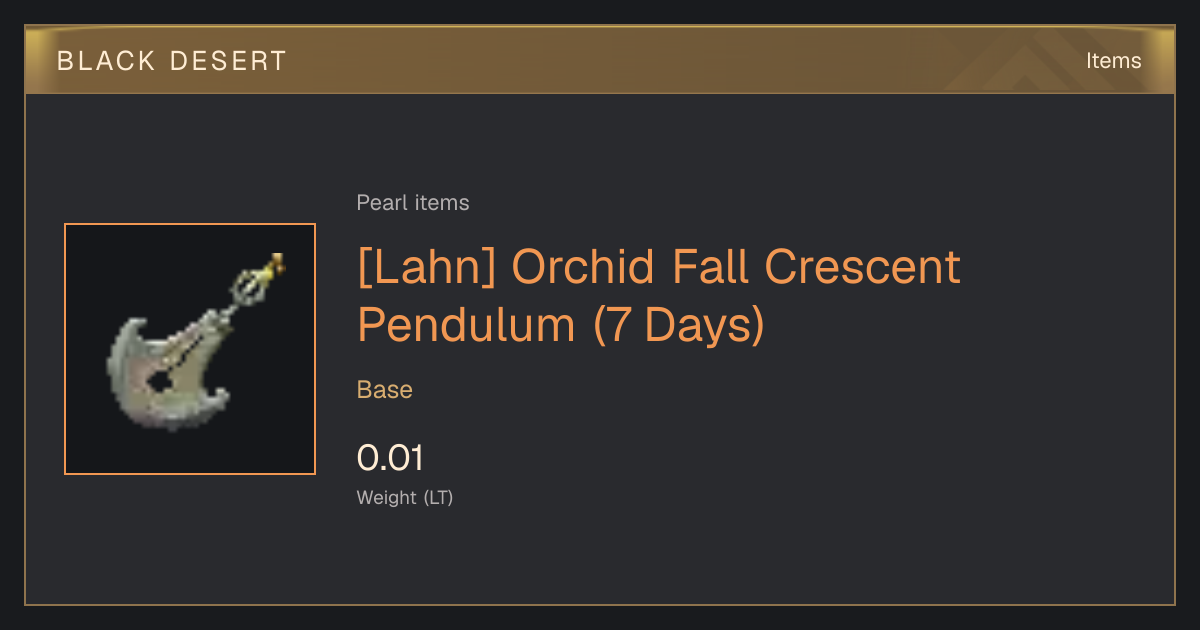Screen dimensions: 1200x630
Task: Click the word Crescent in the item name
Action: [862, 267]
